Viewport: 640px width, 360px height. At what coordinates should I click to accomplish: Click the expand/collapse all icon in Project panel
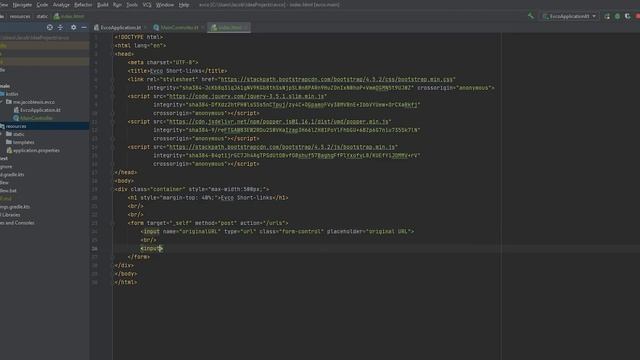[x=60, y=27]
